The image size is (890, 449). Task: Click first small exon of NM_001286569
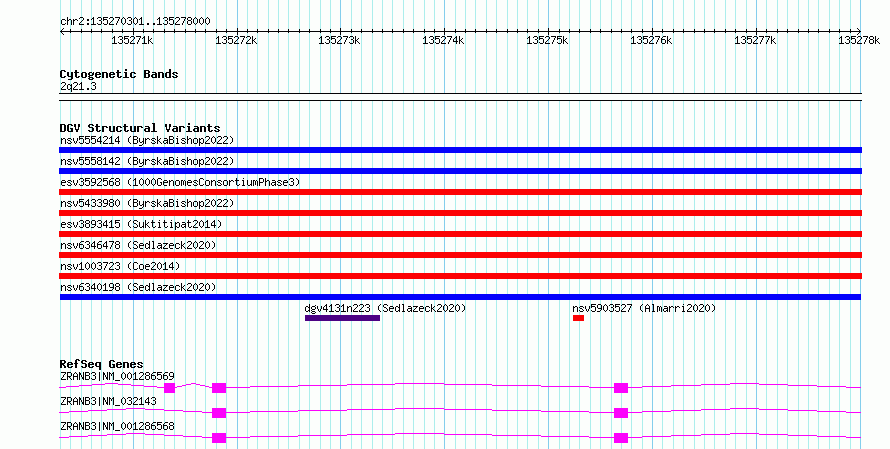170,388
